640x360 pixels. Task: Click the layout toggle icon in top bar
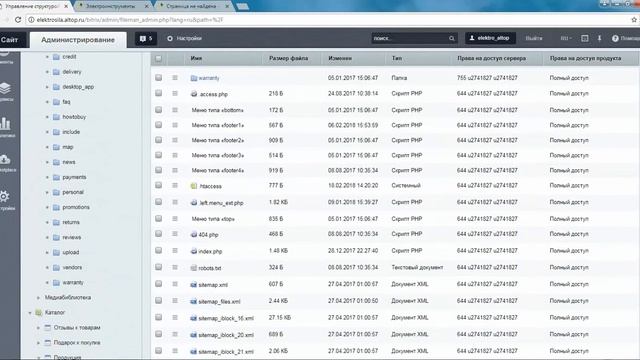click(584, 38)
